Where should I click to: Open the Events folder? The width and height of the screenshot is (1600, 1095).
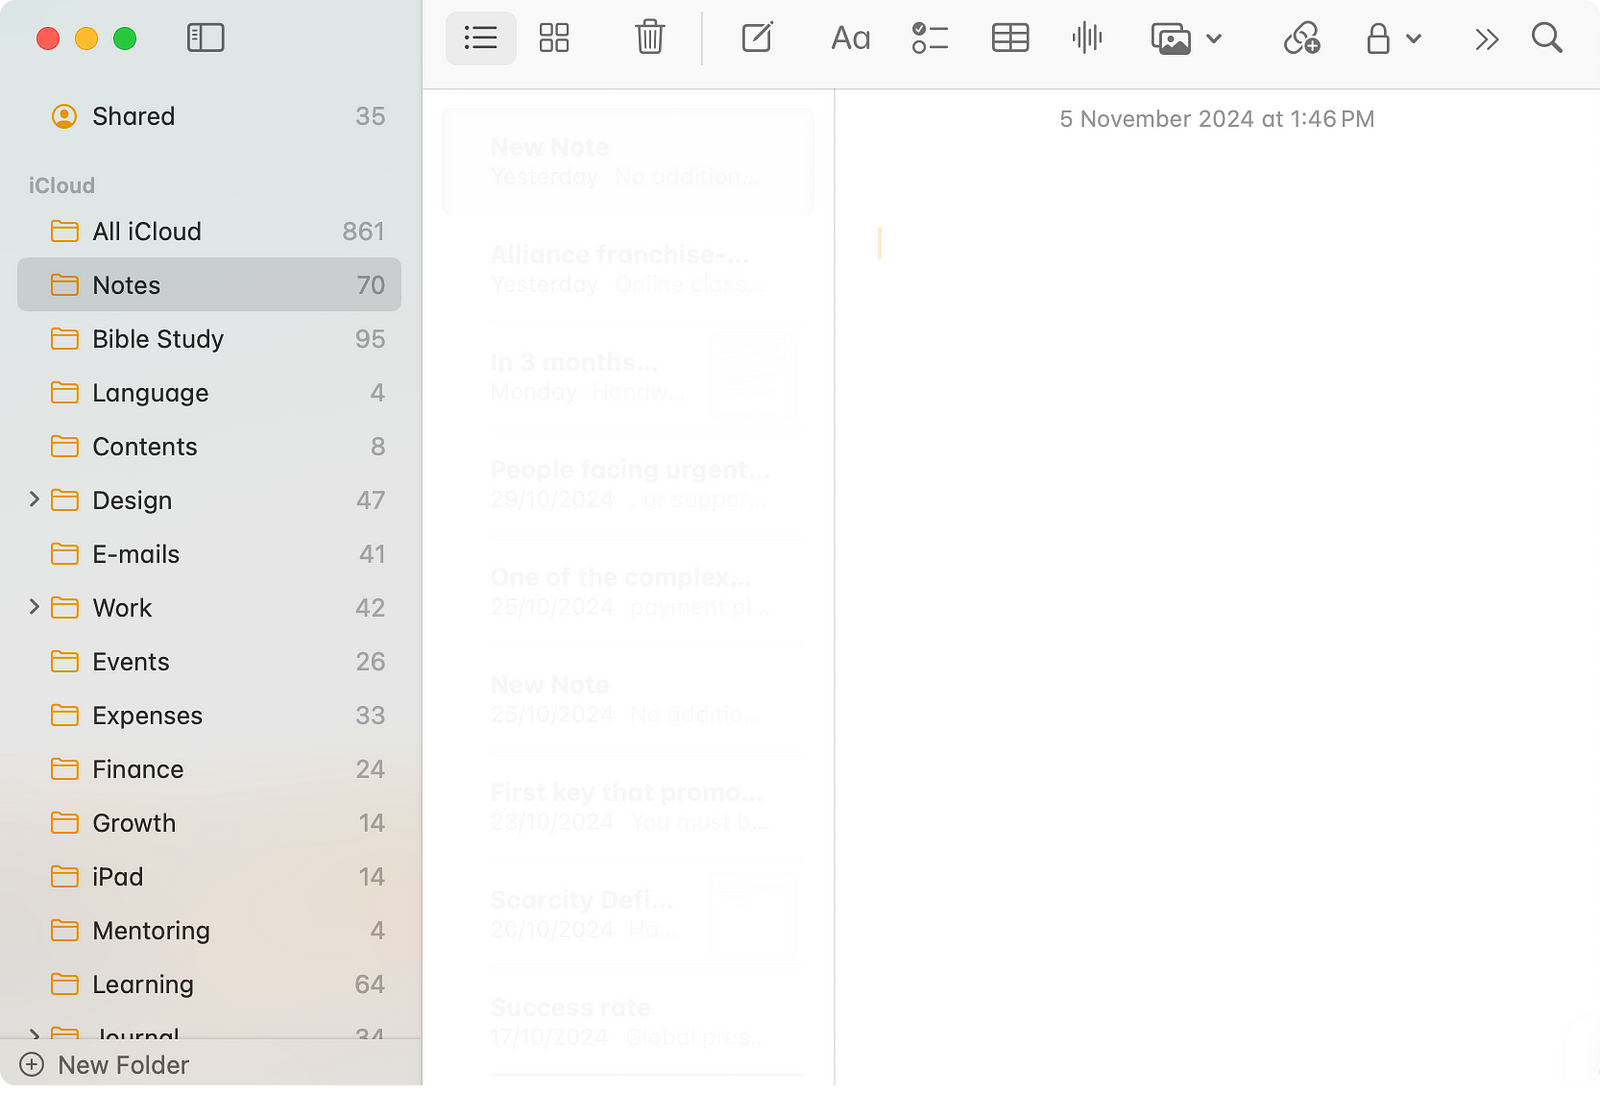click(209, 662)
